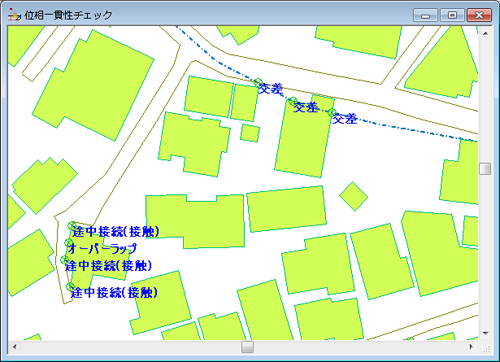
Task: Click the topmost 途中接続(接触) marker circle
Action: click(72, 226)
